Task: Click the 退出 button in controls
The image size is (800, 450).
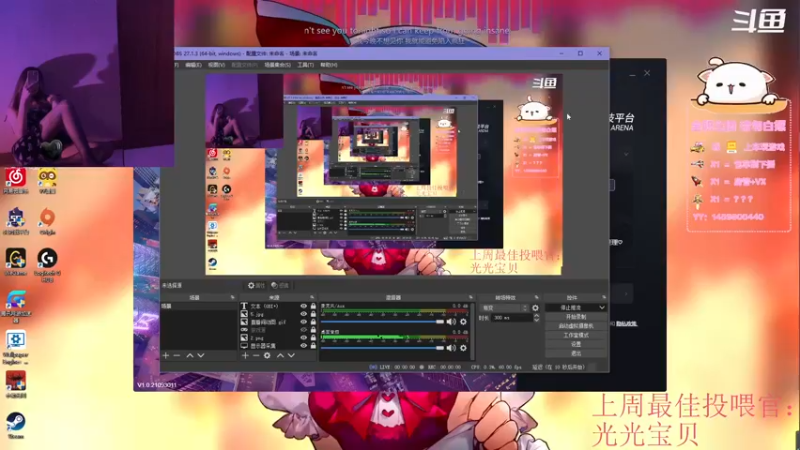Action: point(576,353)
